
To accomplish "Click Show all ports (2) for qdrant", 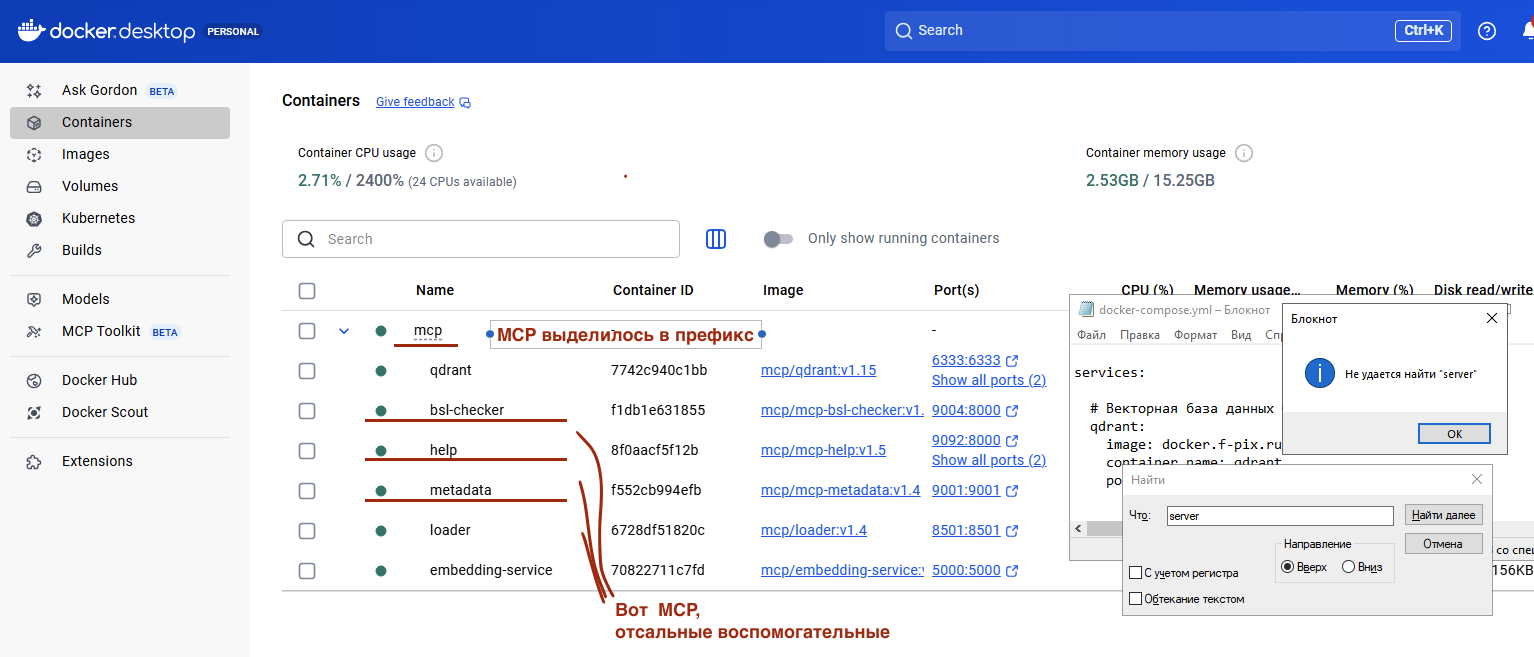I will coord(989,380).
